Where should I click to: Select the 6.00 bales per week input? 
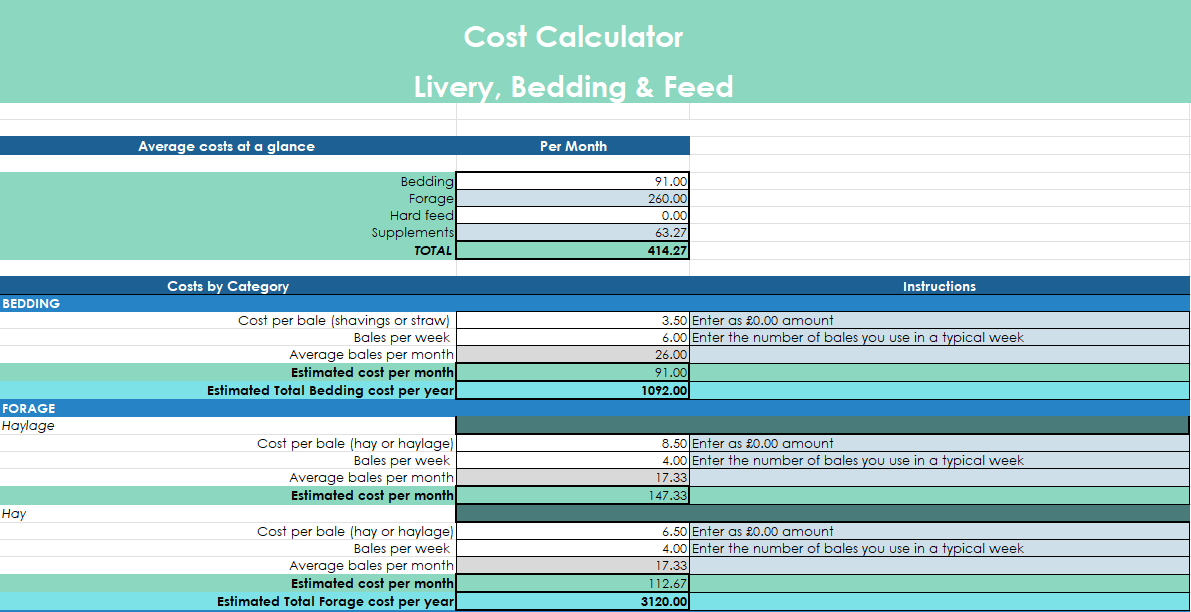(x=573, y=338)
